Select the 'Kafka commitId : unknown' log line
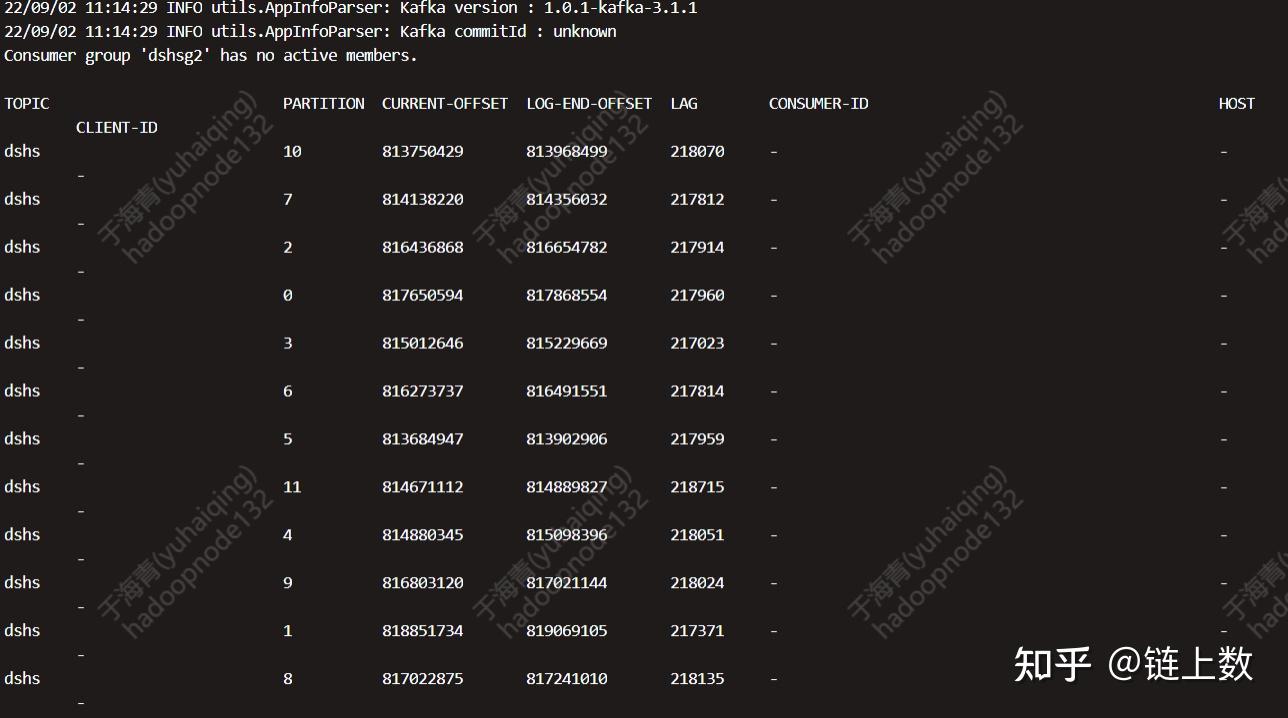The height and width of the screenshot is (718, 1288). point(310,31)
